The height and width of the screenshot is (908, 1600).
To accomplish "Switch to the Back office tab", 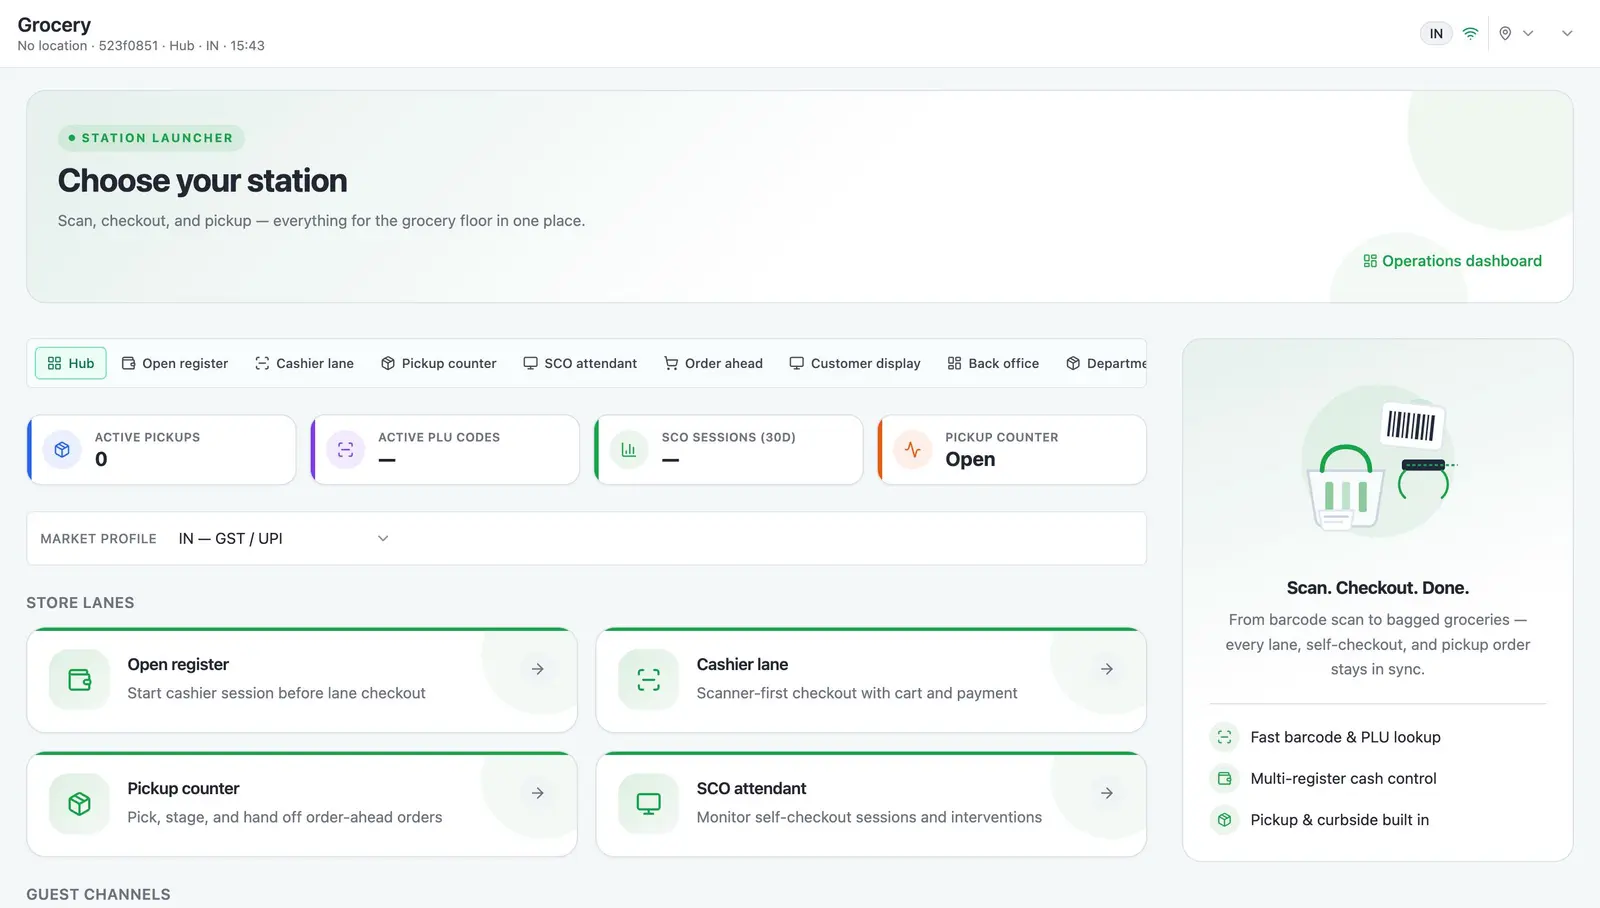I will click(x=993, y=363).
